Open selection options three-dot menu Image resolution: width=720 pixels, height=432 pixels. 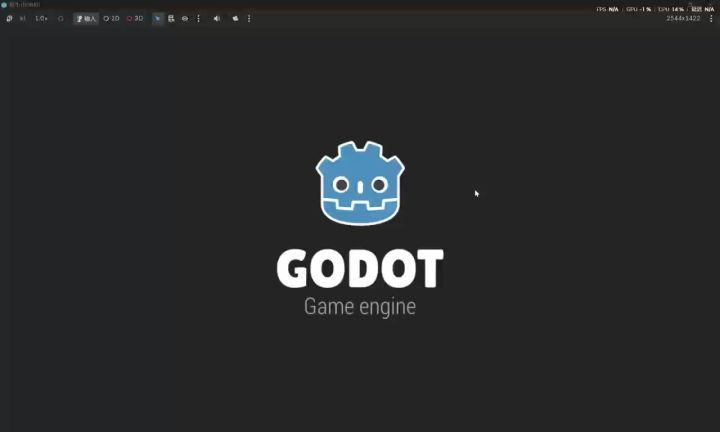[x=198, y=18]
